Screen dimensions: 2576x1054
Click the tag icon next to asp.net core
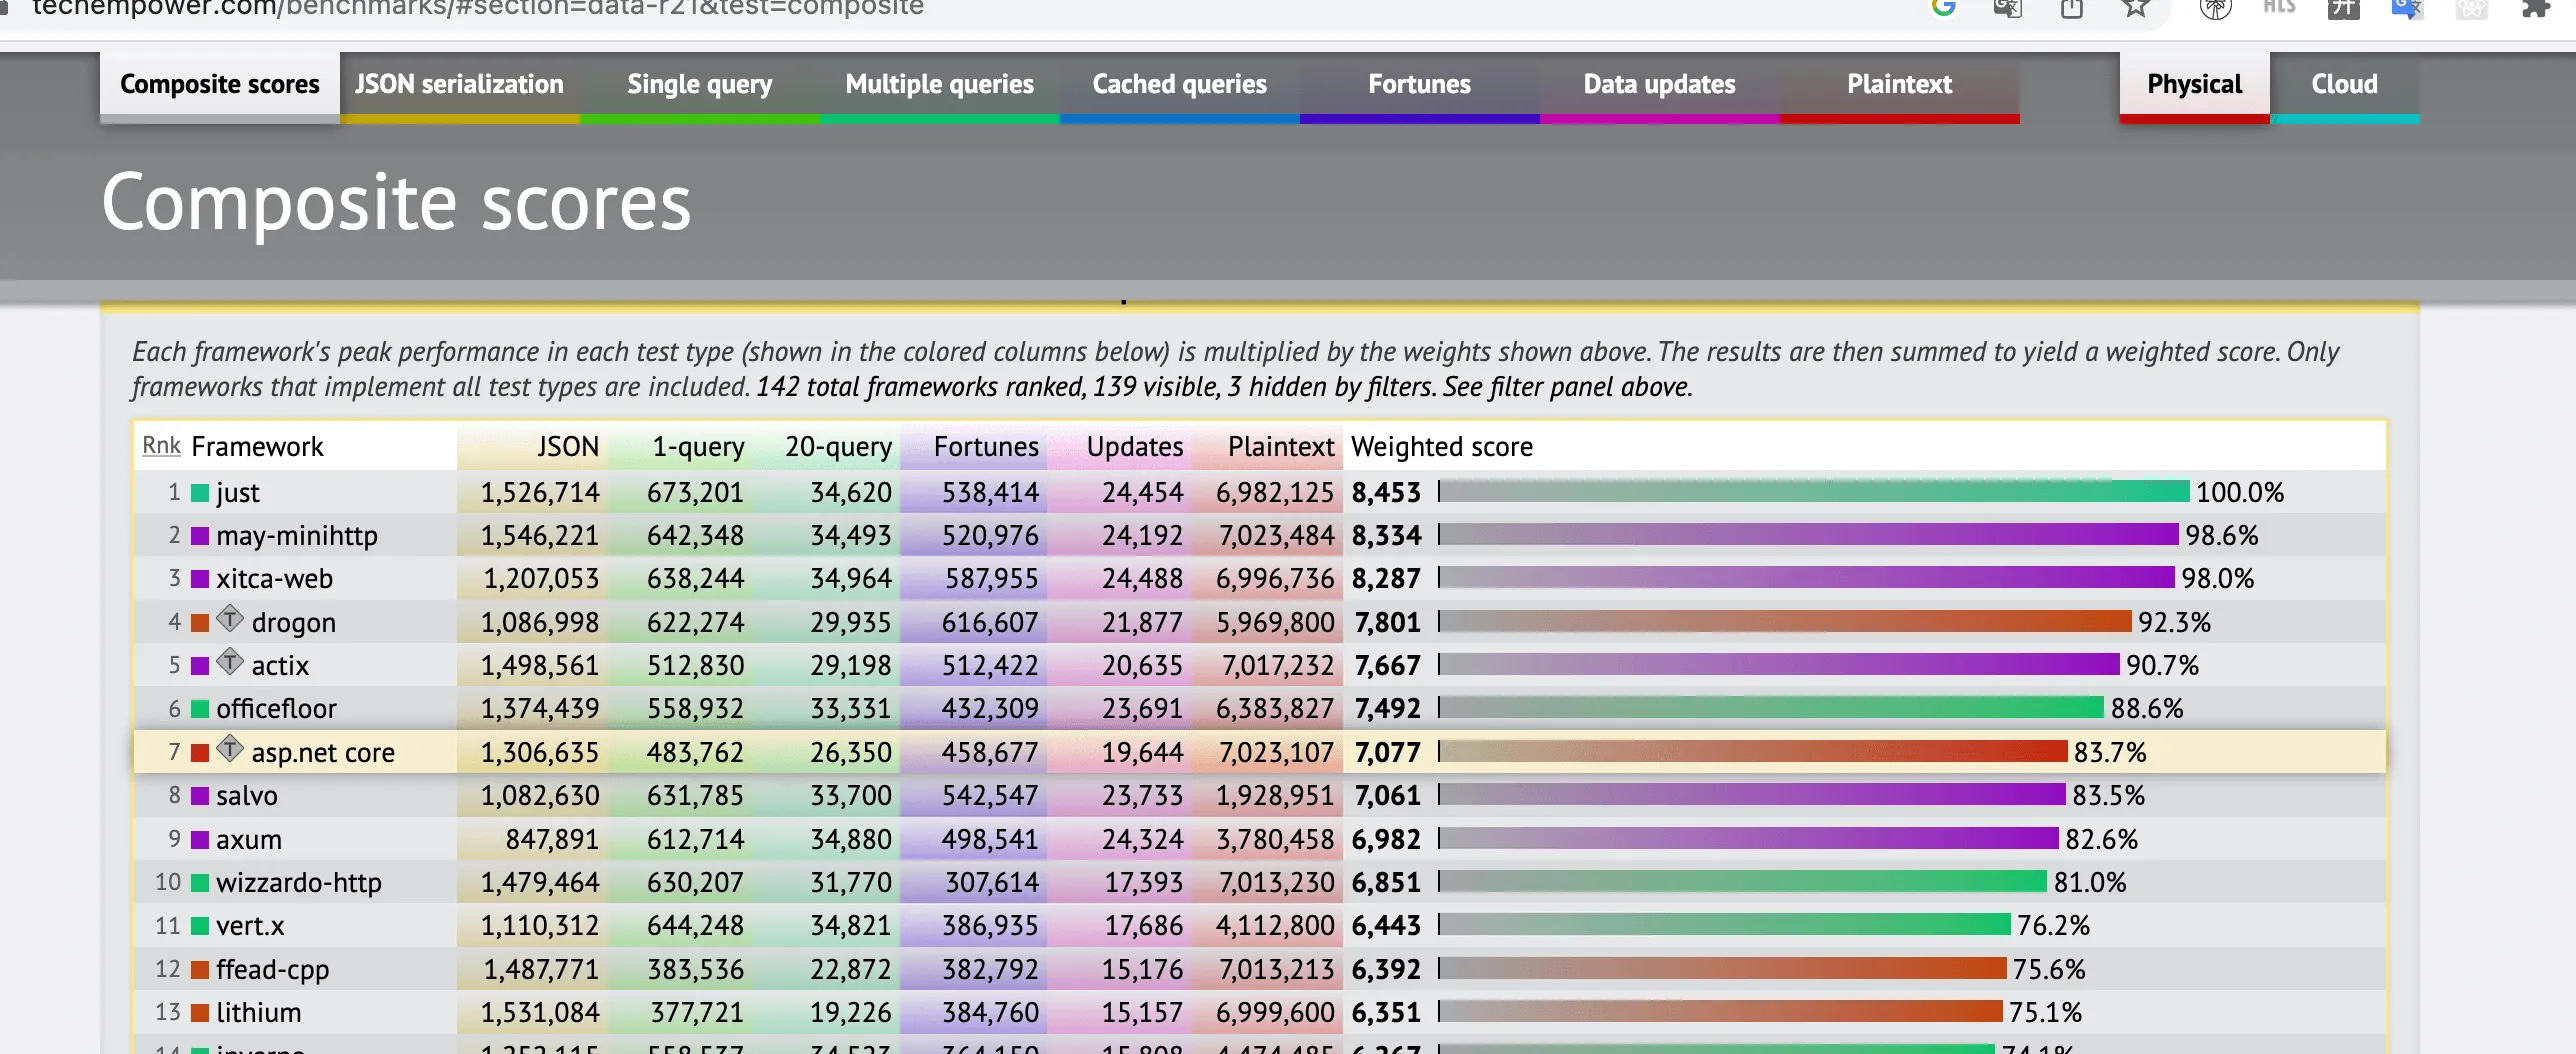tap(230, 750)
